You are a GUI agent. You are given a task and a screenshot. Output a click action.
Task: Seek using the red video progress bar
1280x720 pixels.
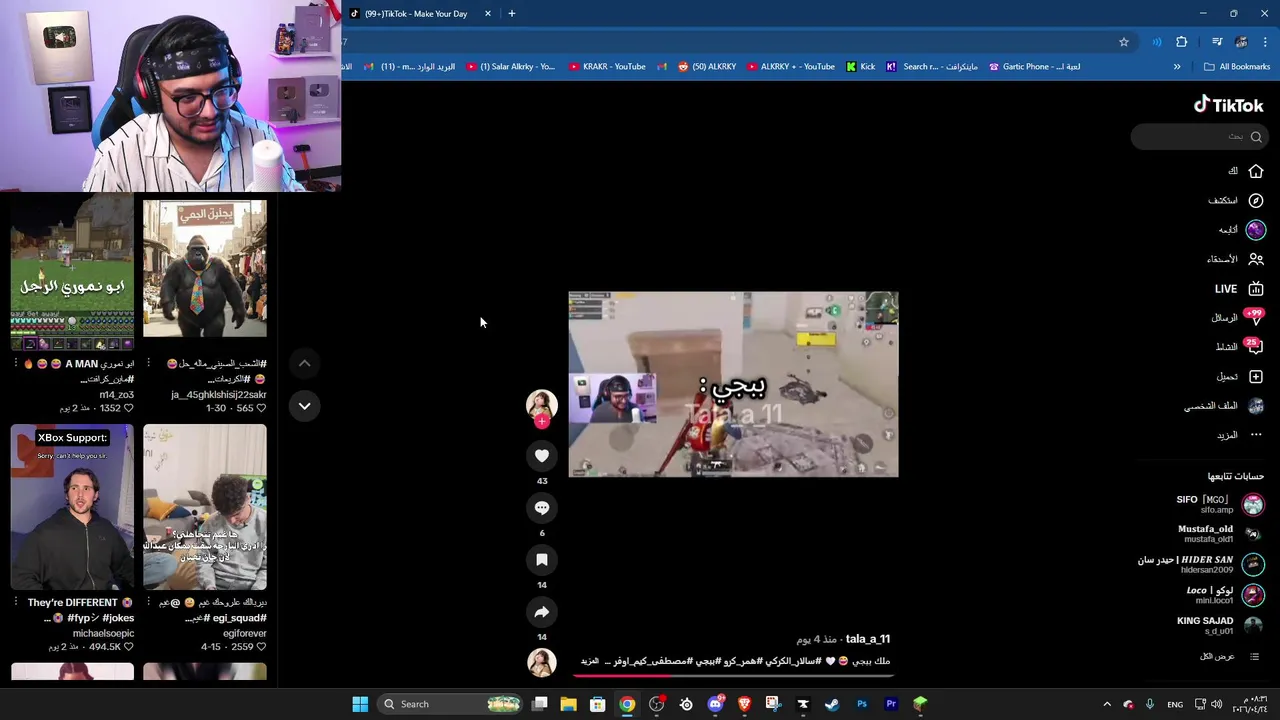(733, 676)
